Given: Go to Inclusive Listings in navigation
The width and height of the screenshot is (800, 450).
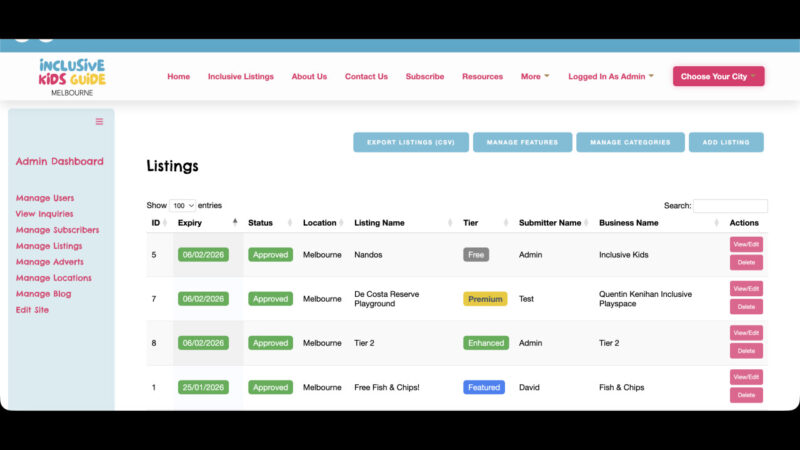Looking at the screenshot, I should pos(240,76).
